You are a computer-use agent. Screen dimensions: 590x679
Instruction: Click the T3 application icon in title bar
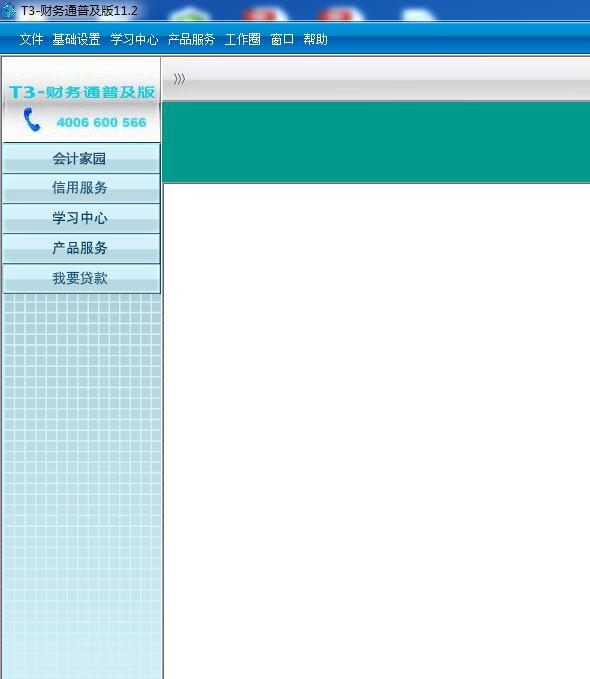[x=8, y=10]
